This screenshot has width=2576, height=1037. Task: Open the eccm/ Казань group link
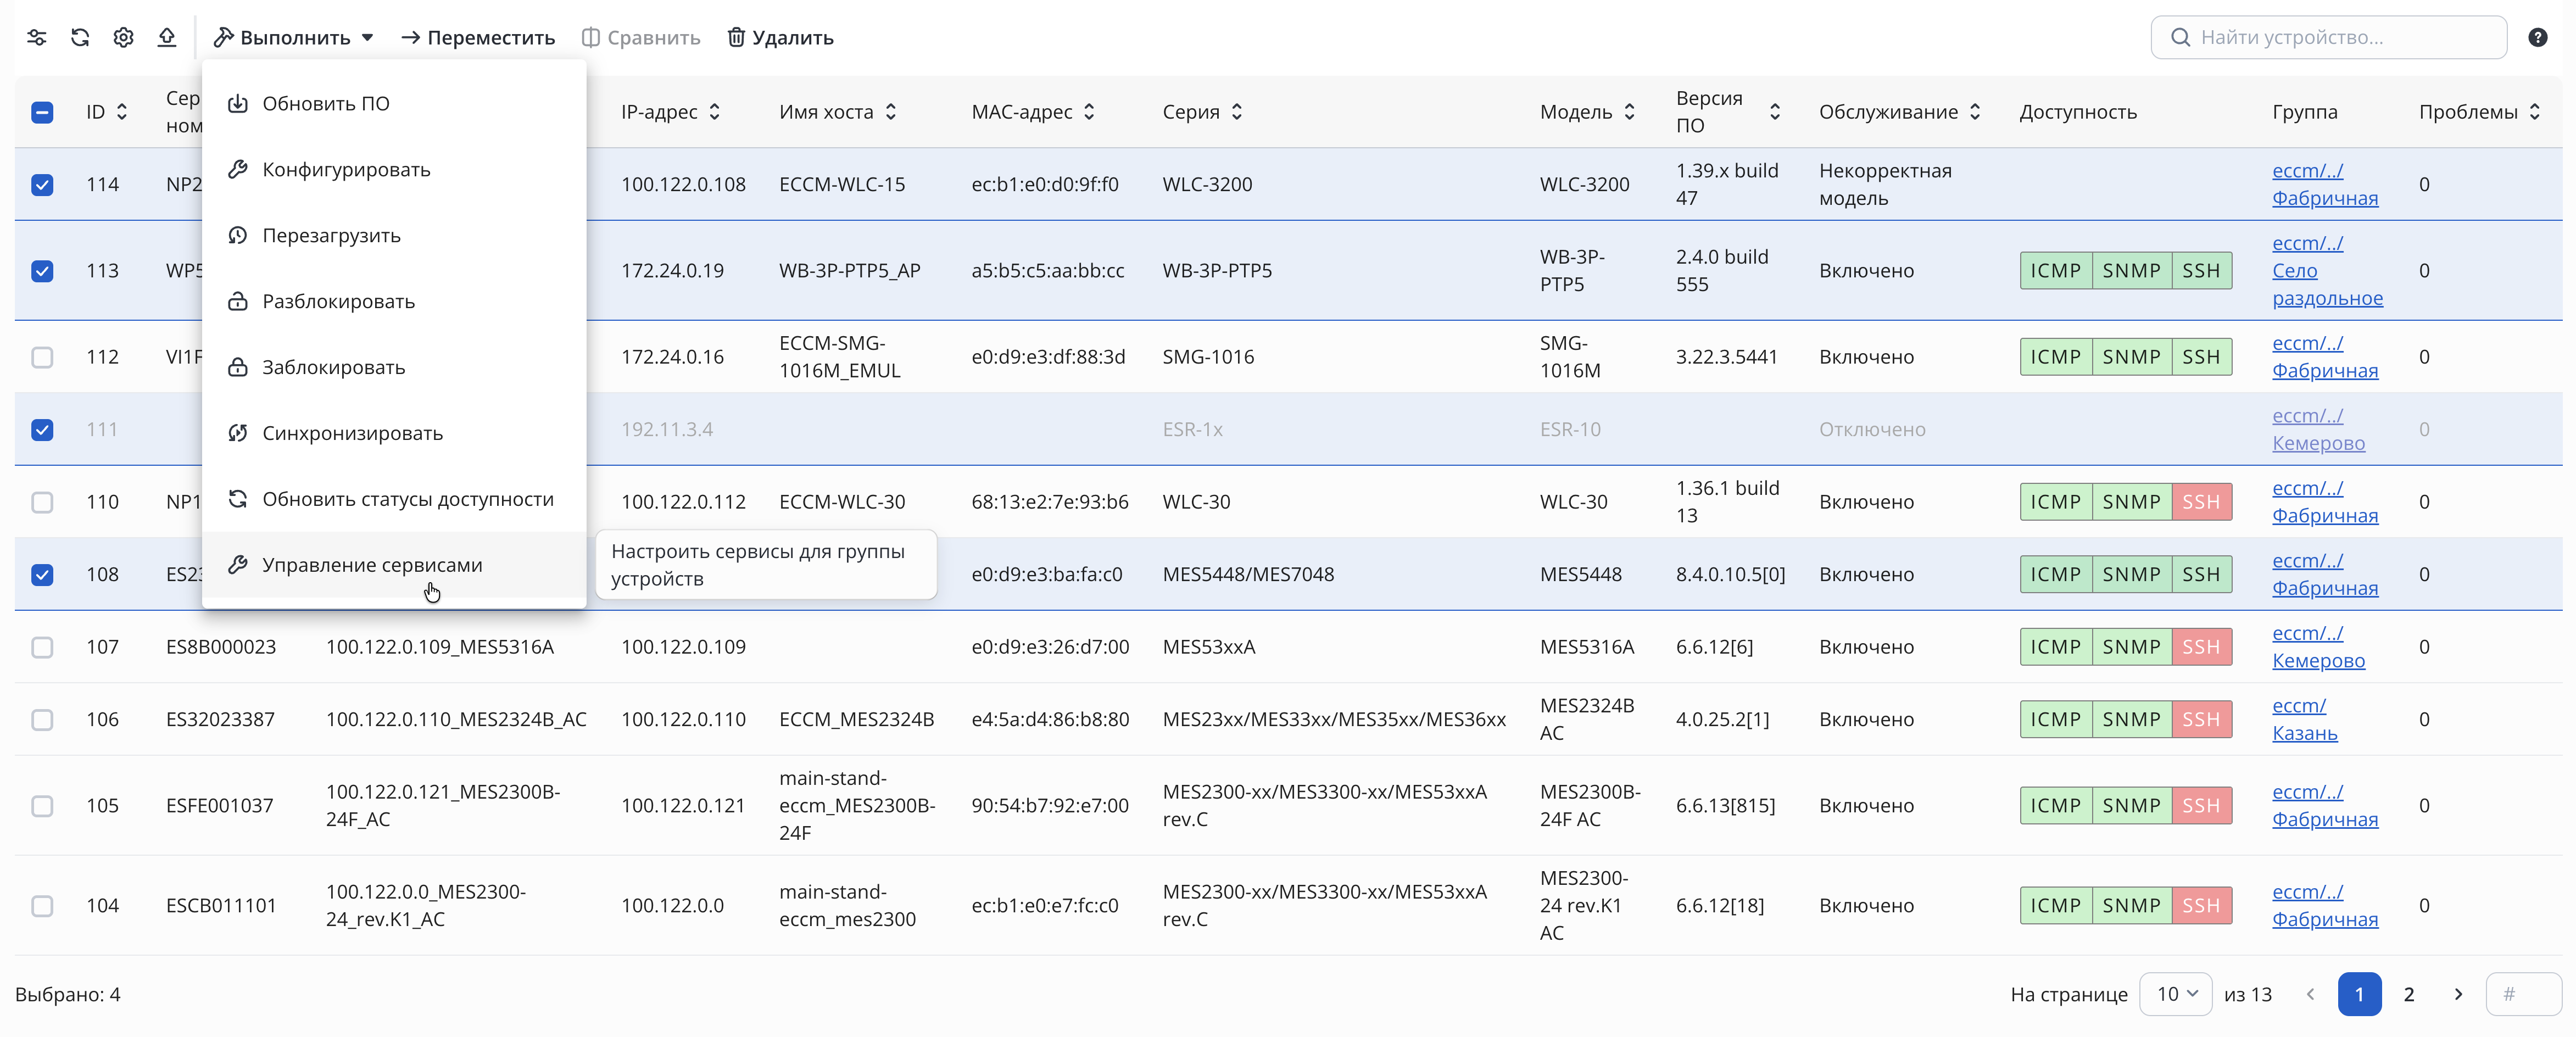(x=2304, y=719)
